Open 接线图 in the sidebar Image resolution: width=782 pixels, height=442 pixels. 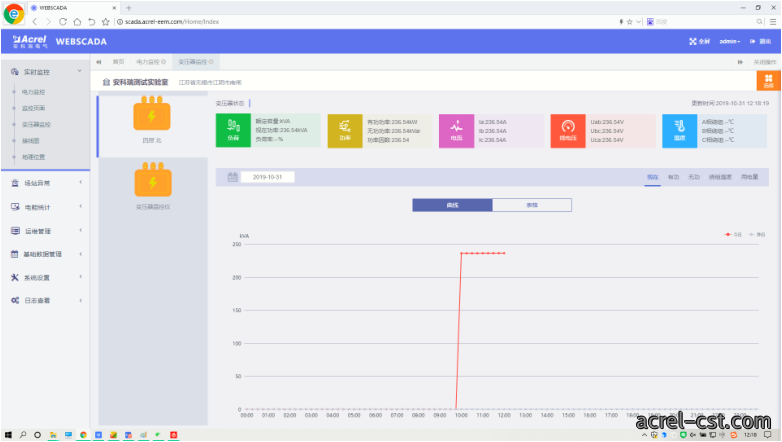pos(30,141)
